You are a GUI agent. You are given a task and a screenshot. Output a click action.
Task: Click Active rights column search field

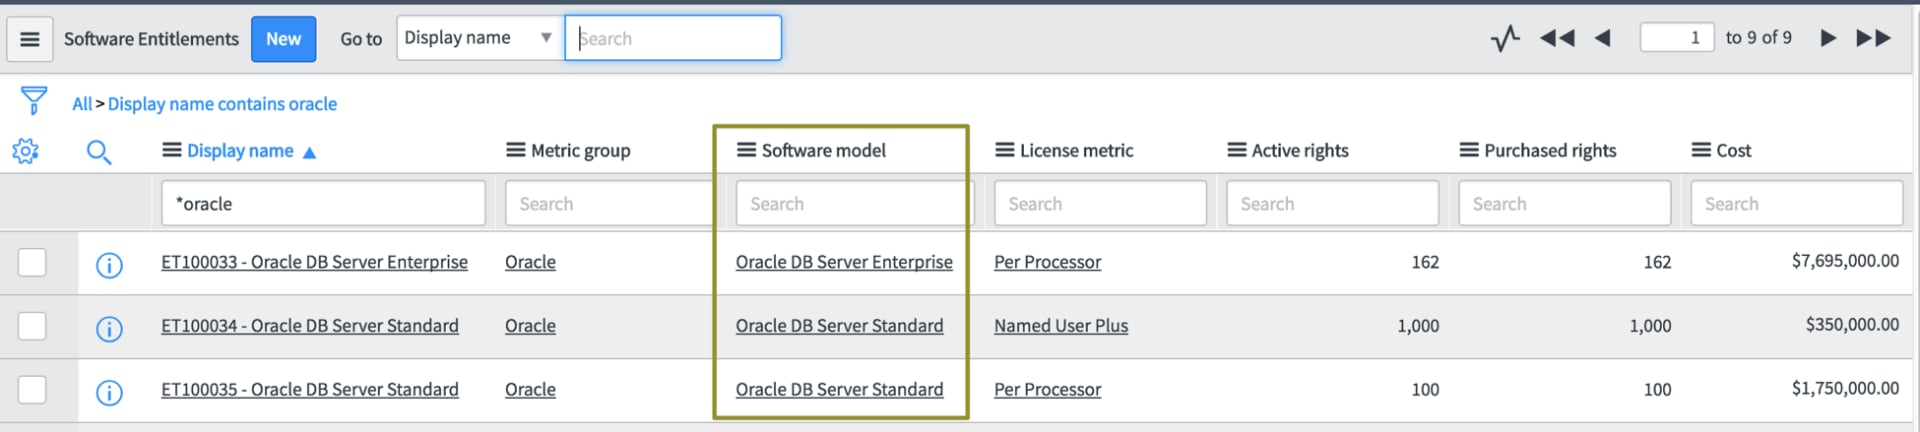[x=1332, y=203]
